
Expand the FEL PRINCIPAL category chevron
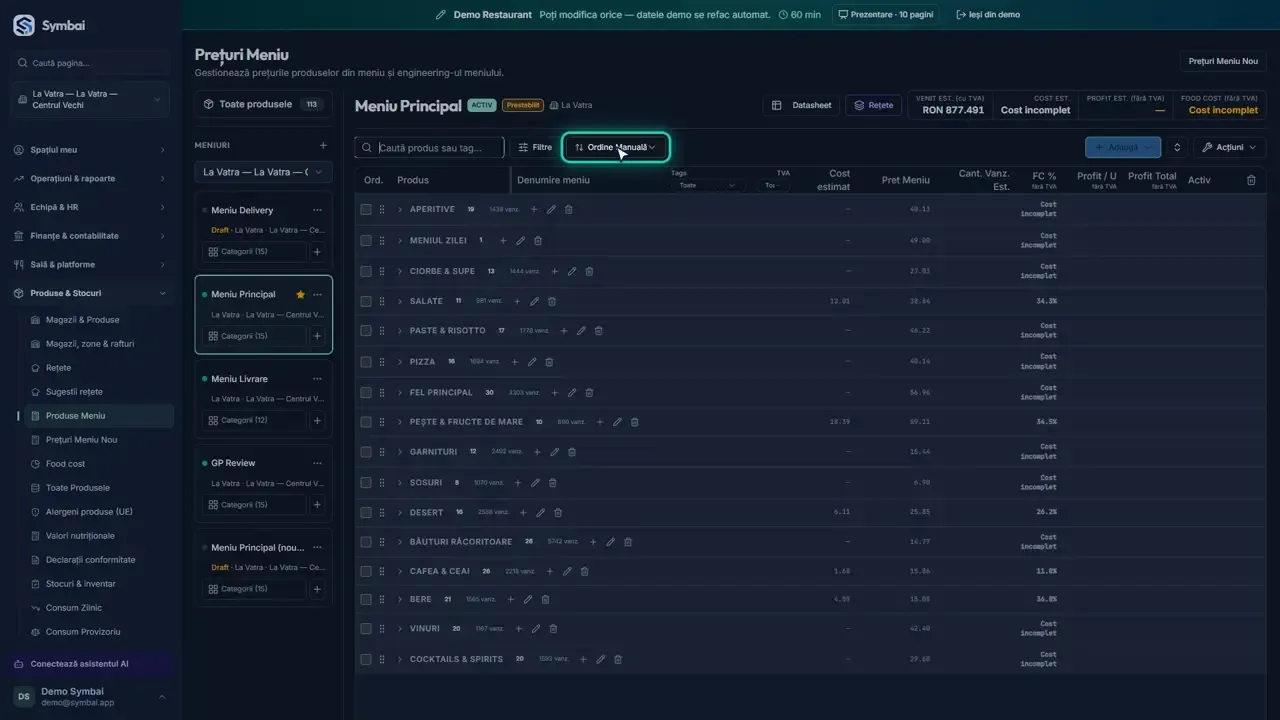[x=400, y=393]
